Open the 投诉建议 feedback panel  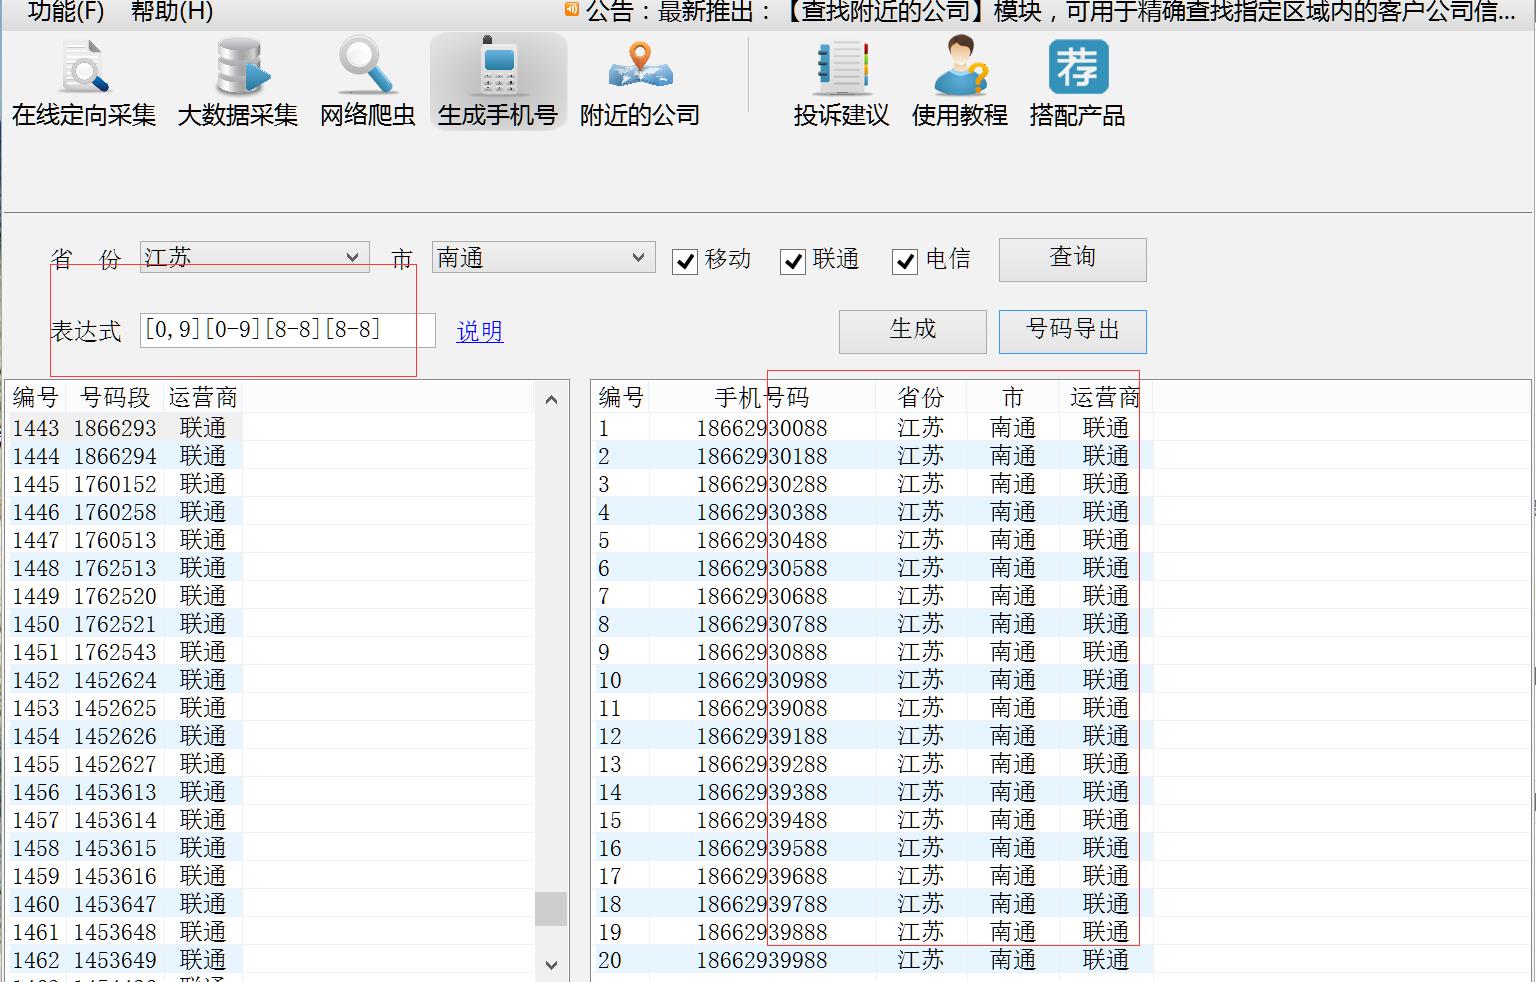point(841,80)
